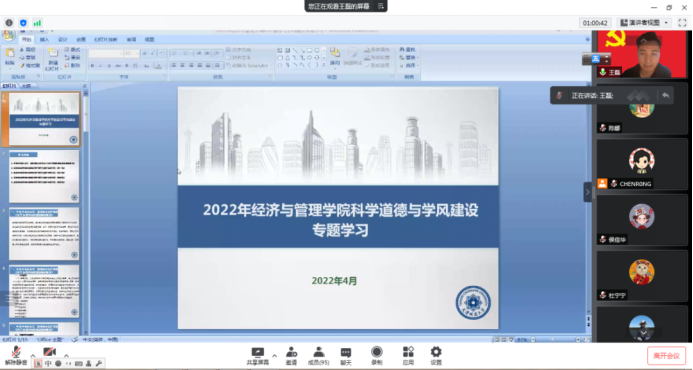The height and width of the screenshot is (370, 693).
Task: Turn on the camera video
Action: (x=50, y=352)
